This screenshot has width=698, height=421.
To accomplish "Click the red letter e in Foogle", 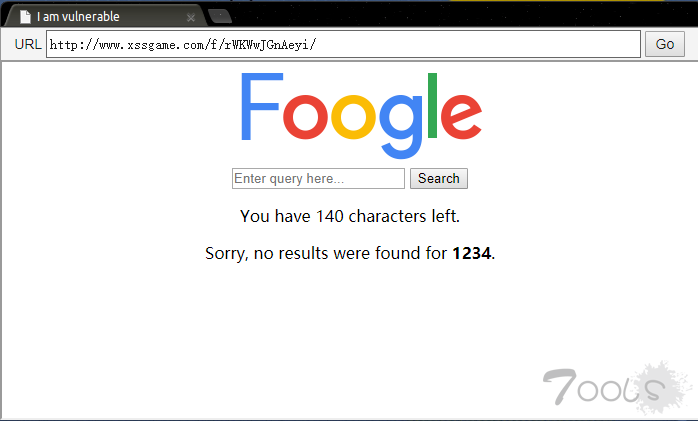I will (x=461, y=117).
